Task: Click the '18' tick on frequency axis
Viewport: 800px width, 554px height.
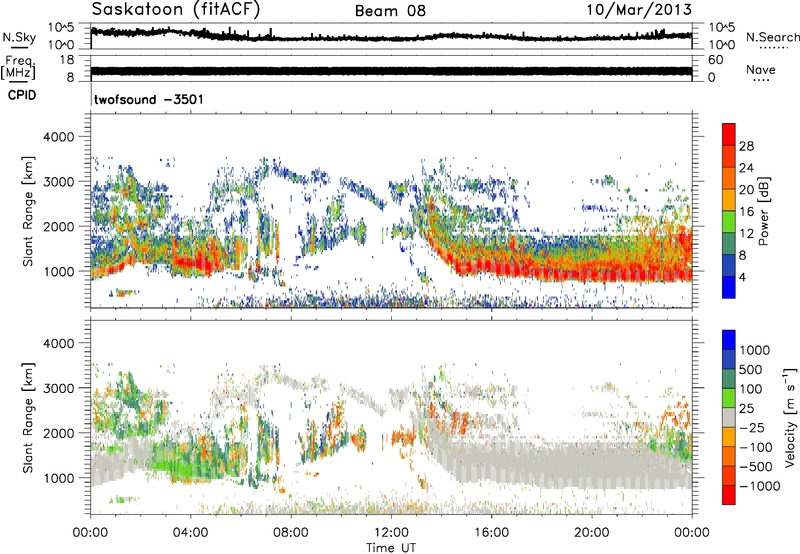Action: [x=67, y=60]
